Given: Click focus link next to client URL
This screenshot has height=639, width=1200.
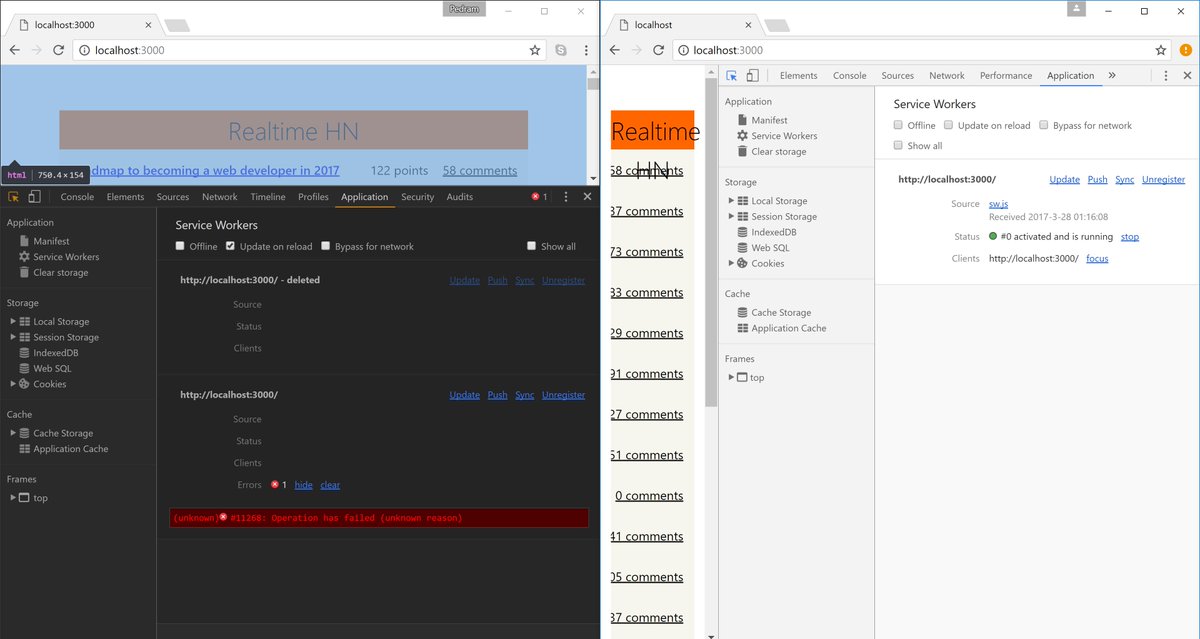Looking at the screenshot, I should point(1097,258).
